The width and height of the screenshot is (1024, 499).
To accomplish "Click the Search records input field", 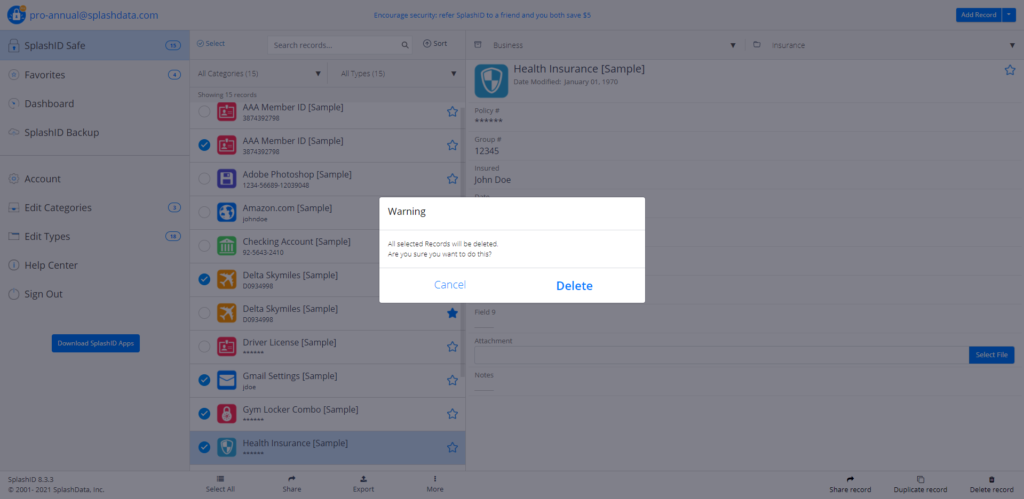I will (335, 45).
